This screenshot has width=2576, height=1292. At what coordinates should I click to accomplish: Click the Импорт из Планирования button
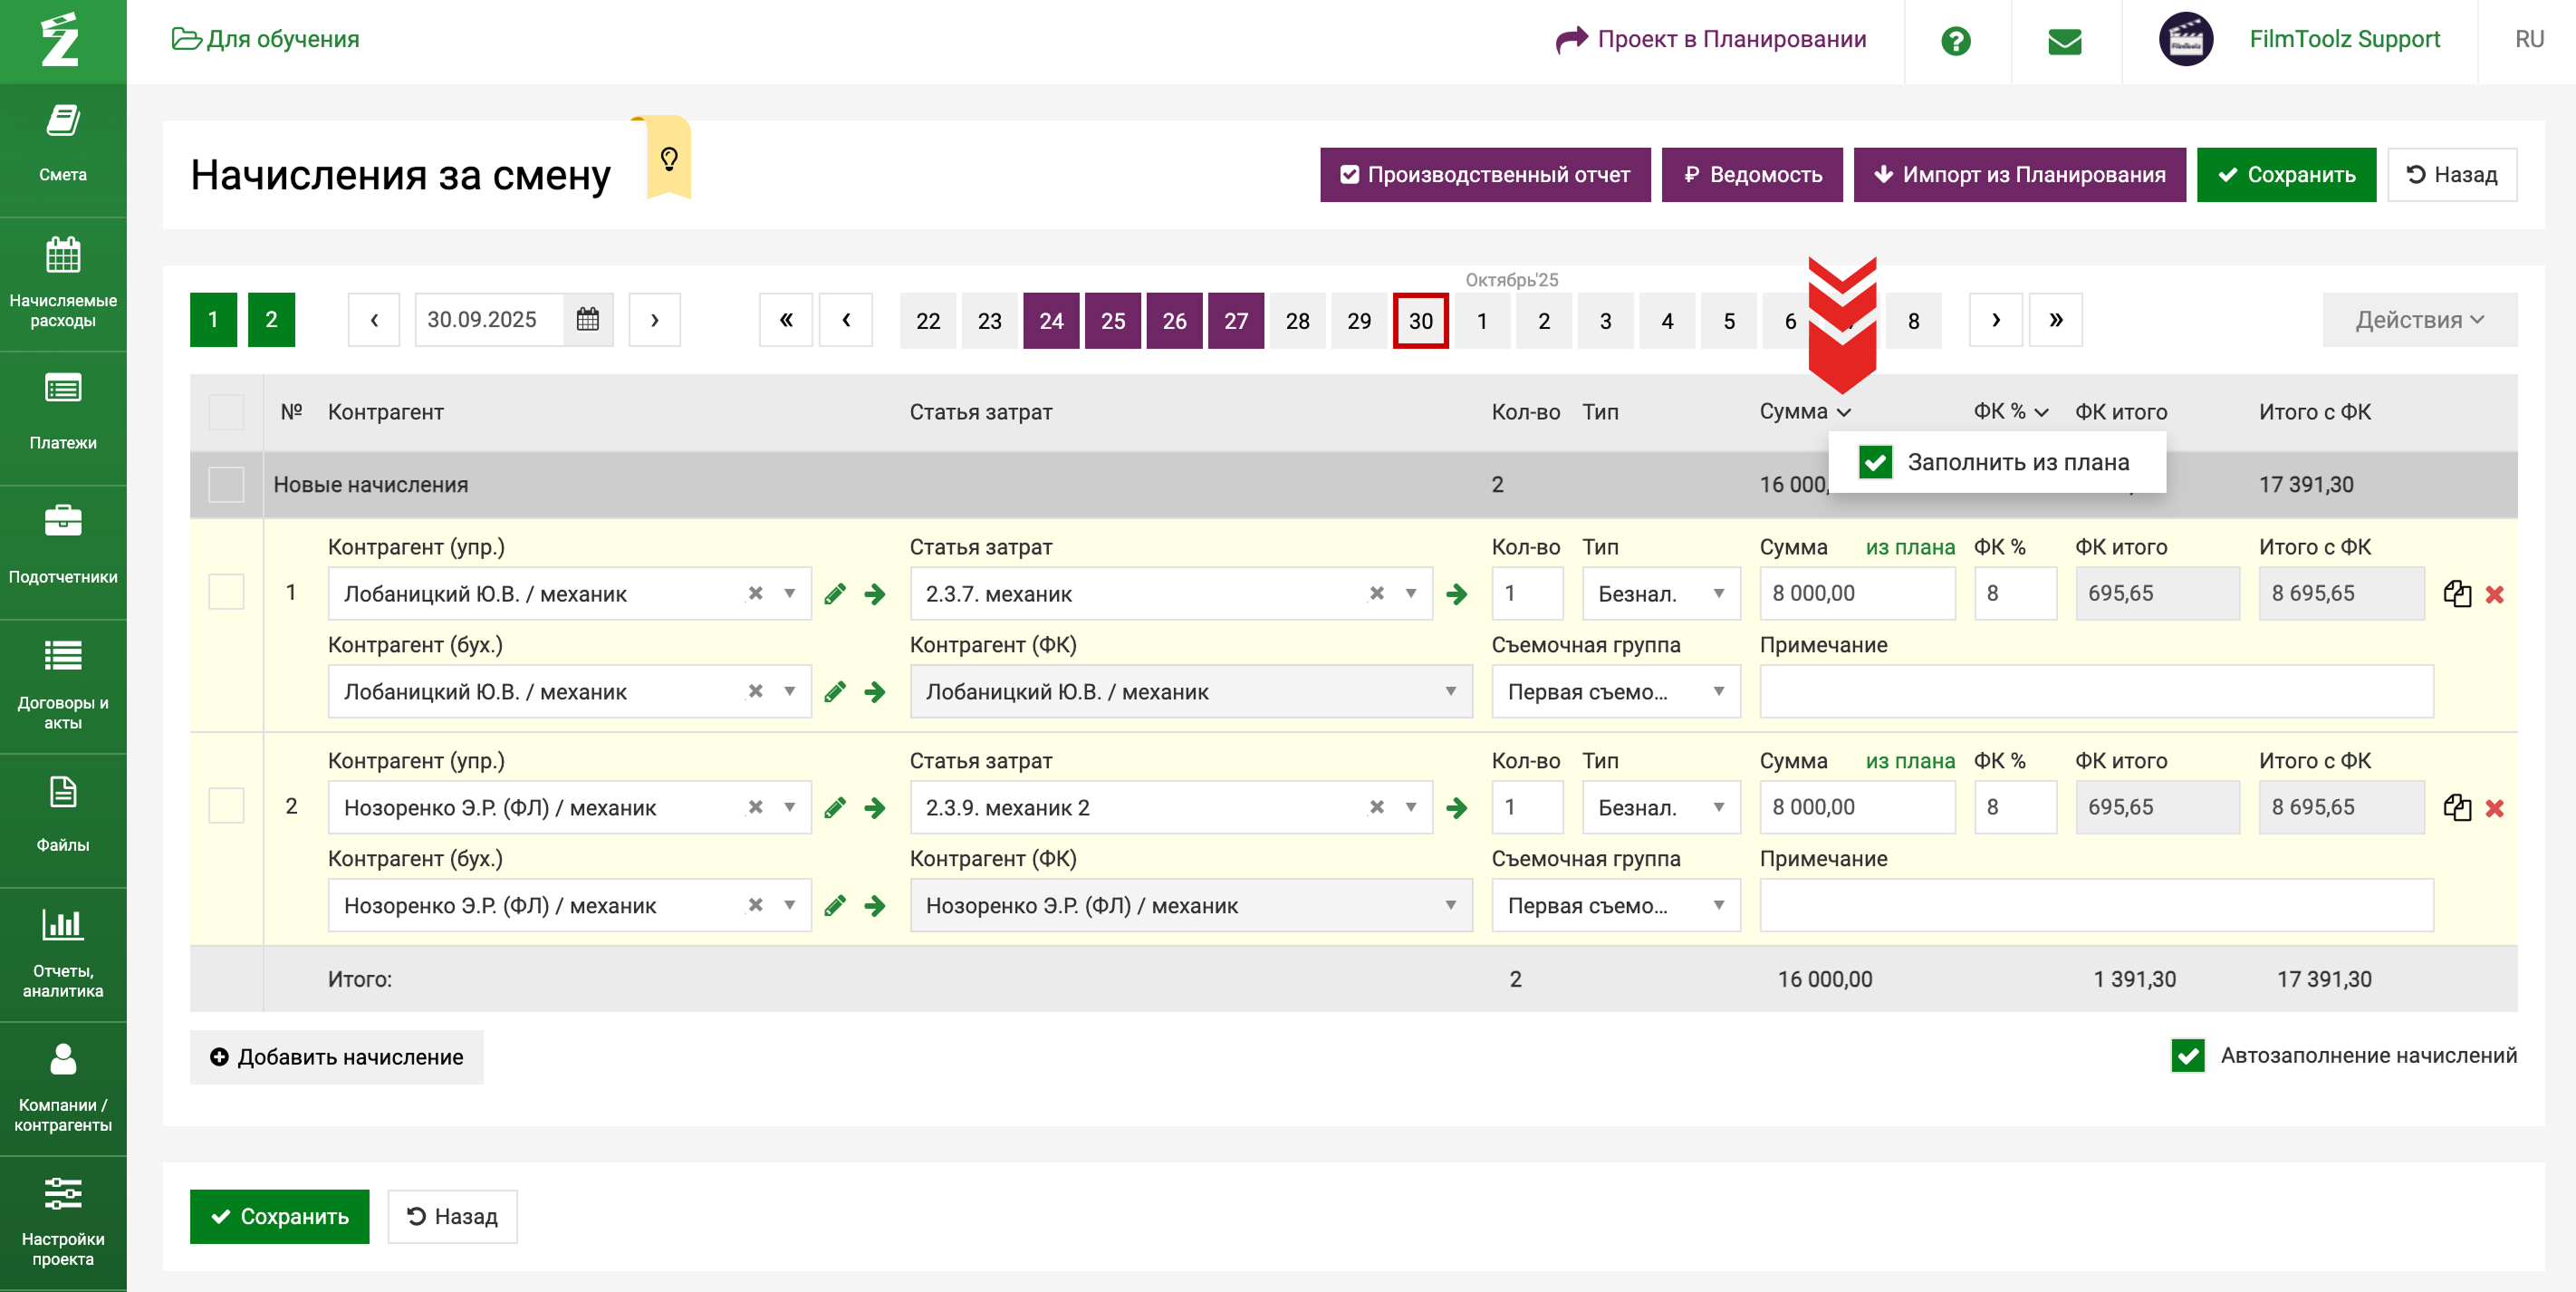2019,175
